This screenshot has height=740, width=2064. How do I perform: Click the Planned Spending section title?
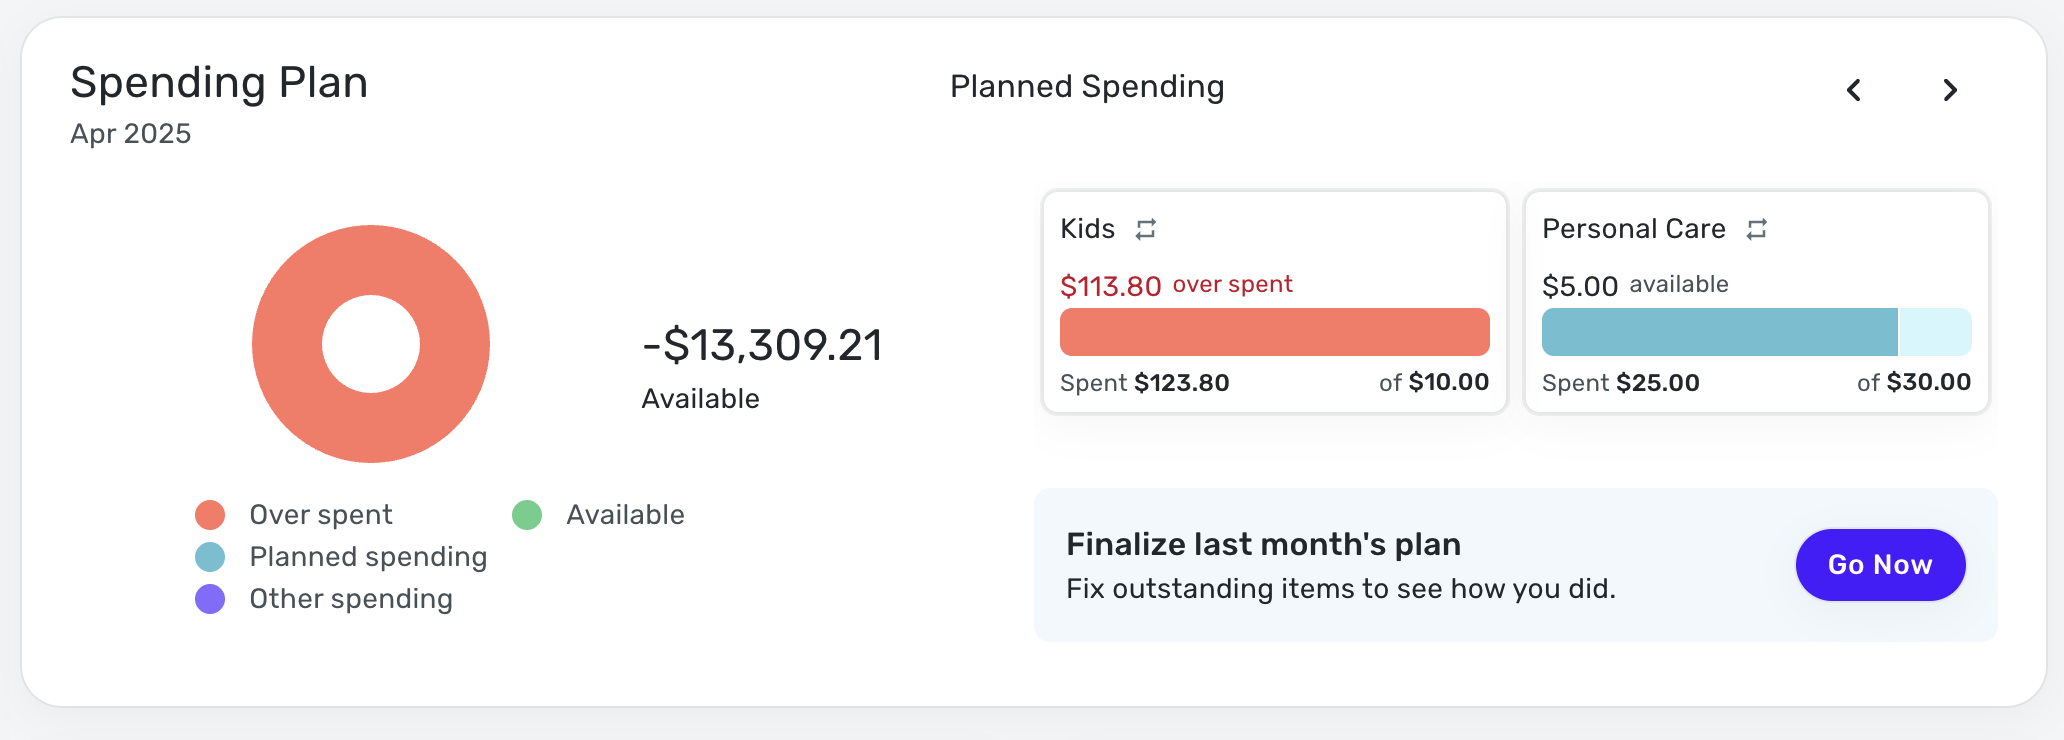tap(1087, 87)
